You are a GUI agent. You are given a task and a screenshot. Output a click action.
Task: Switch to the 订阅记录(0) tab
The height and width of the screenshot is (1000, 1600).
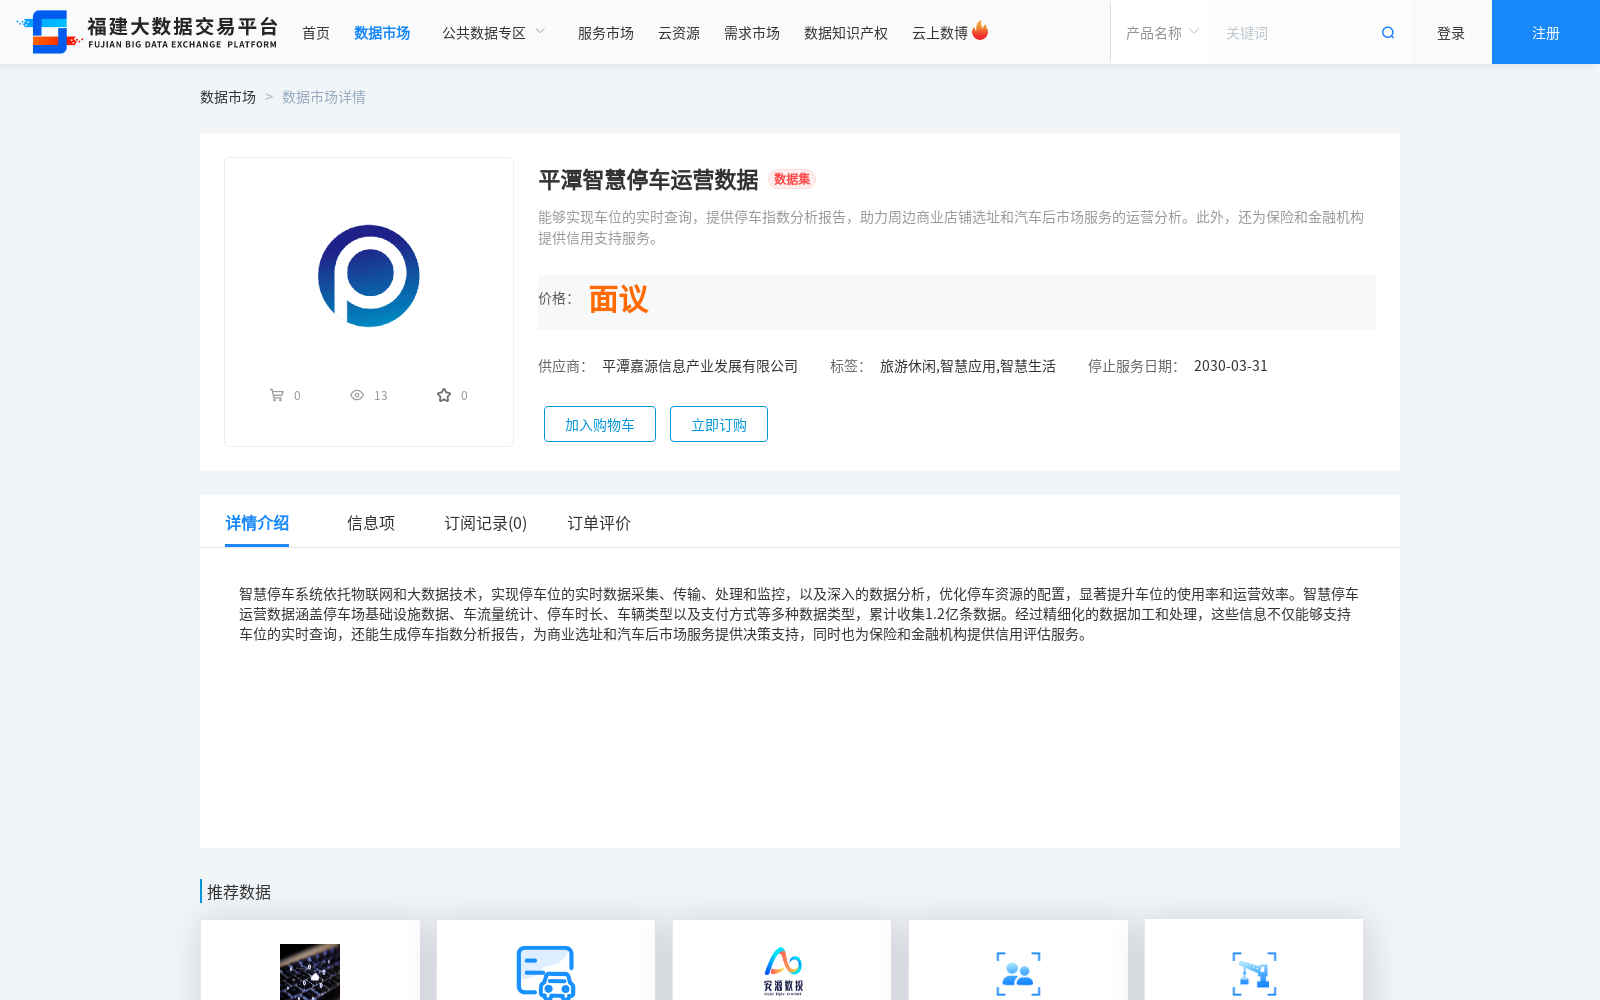486,523
